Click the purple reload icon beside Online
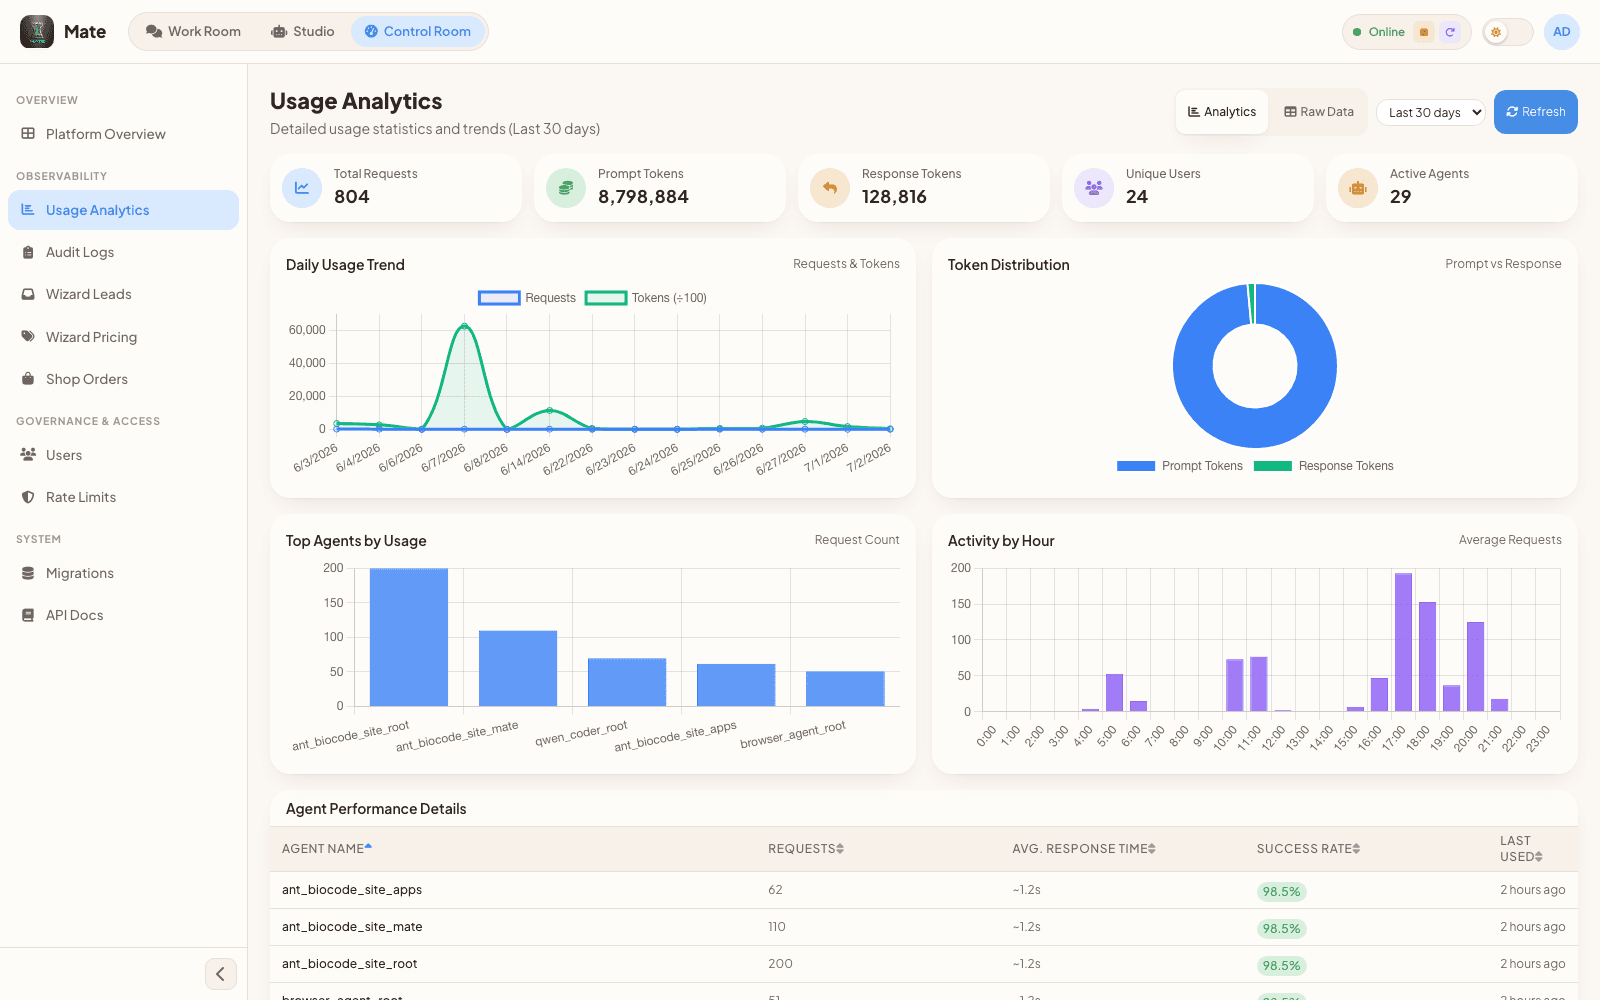 pos(1450,32)
